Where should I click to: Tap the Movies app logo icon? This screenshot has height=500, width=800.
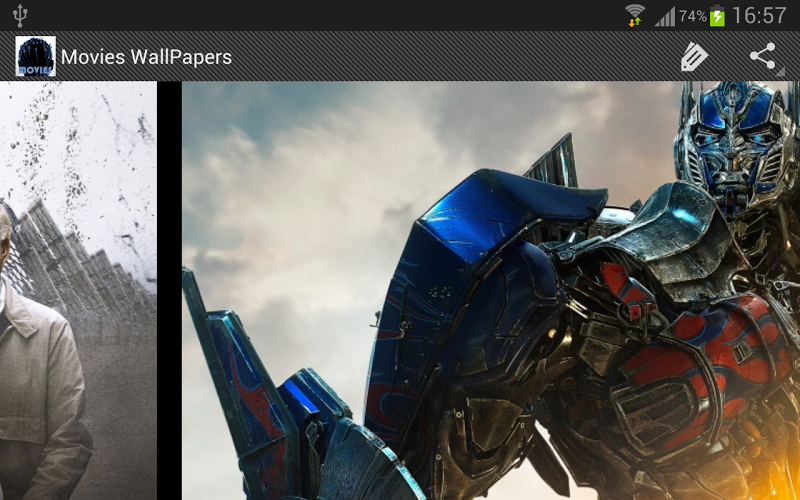point(36,56)
